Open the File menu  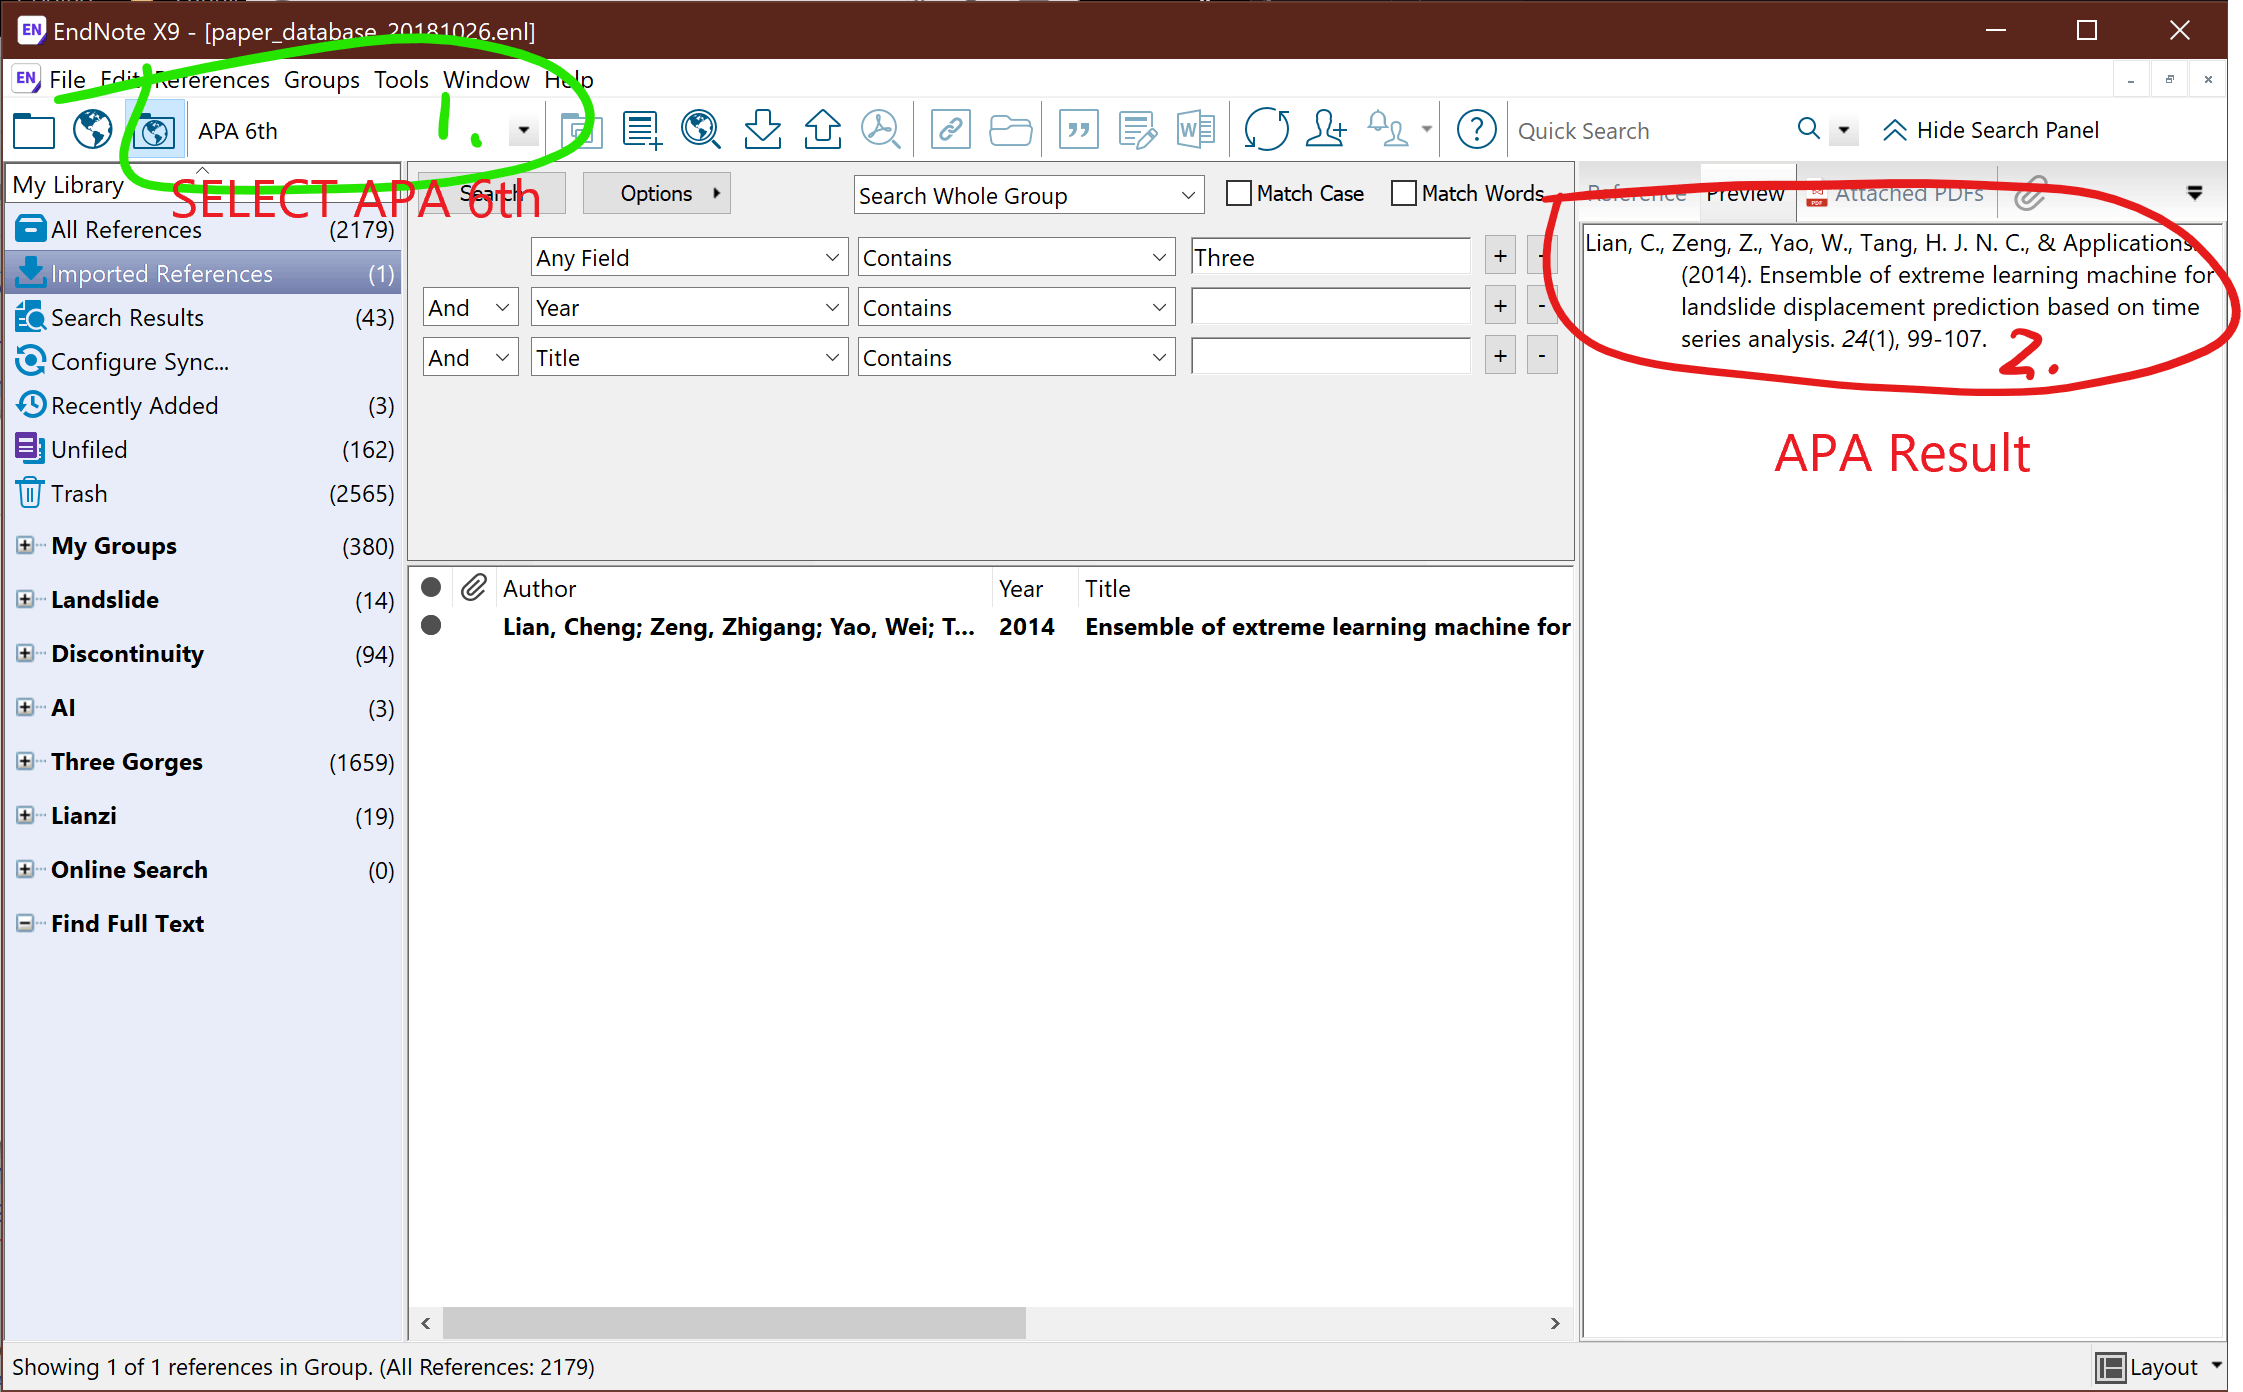click(67, 79)
